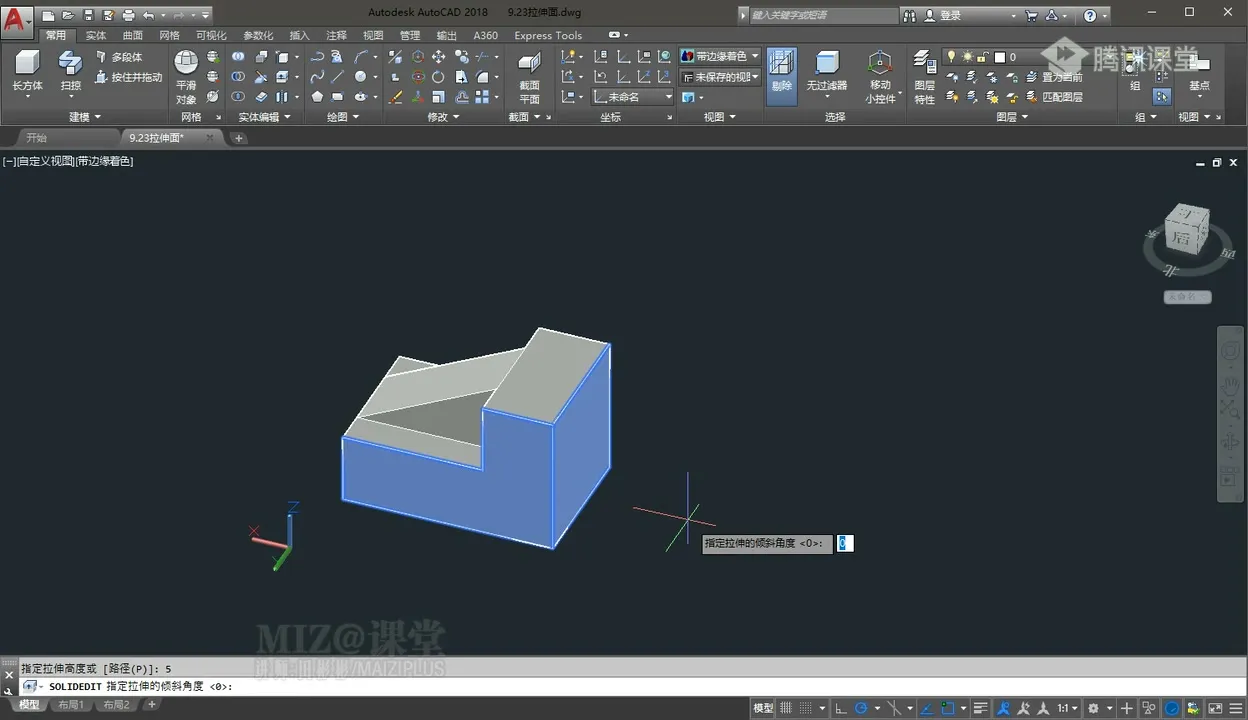1248x720 pixels.
Task: Open the Layout1 (布局1) tab
Action: [70, 705]
